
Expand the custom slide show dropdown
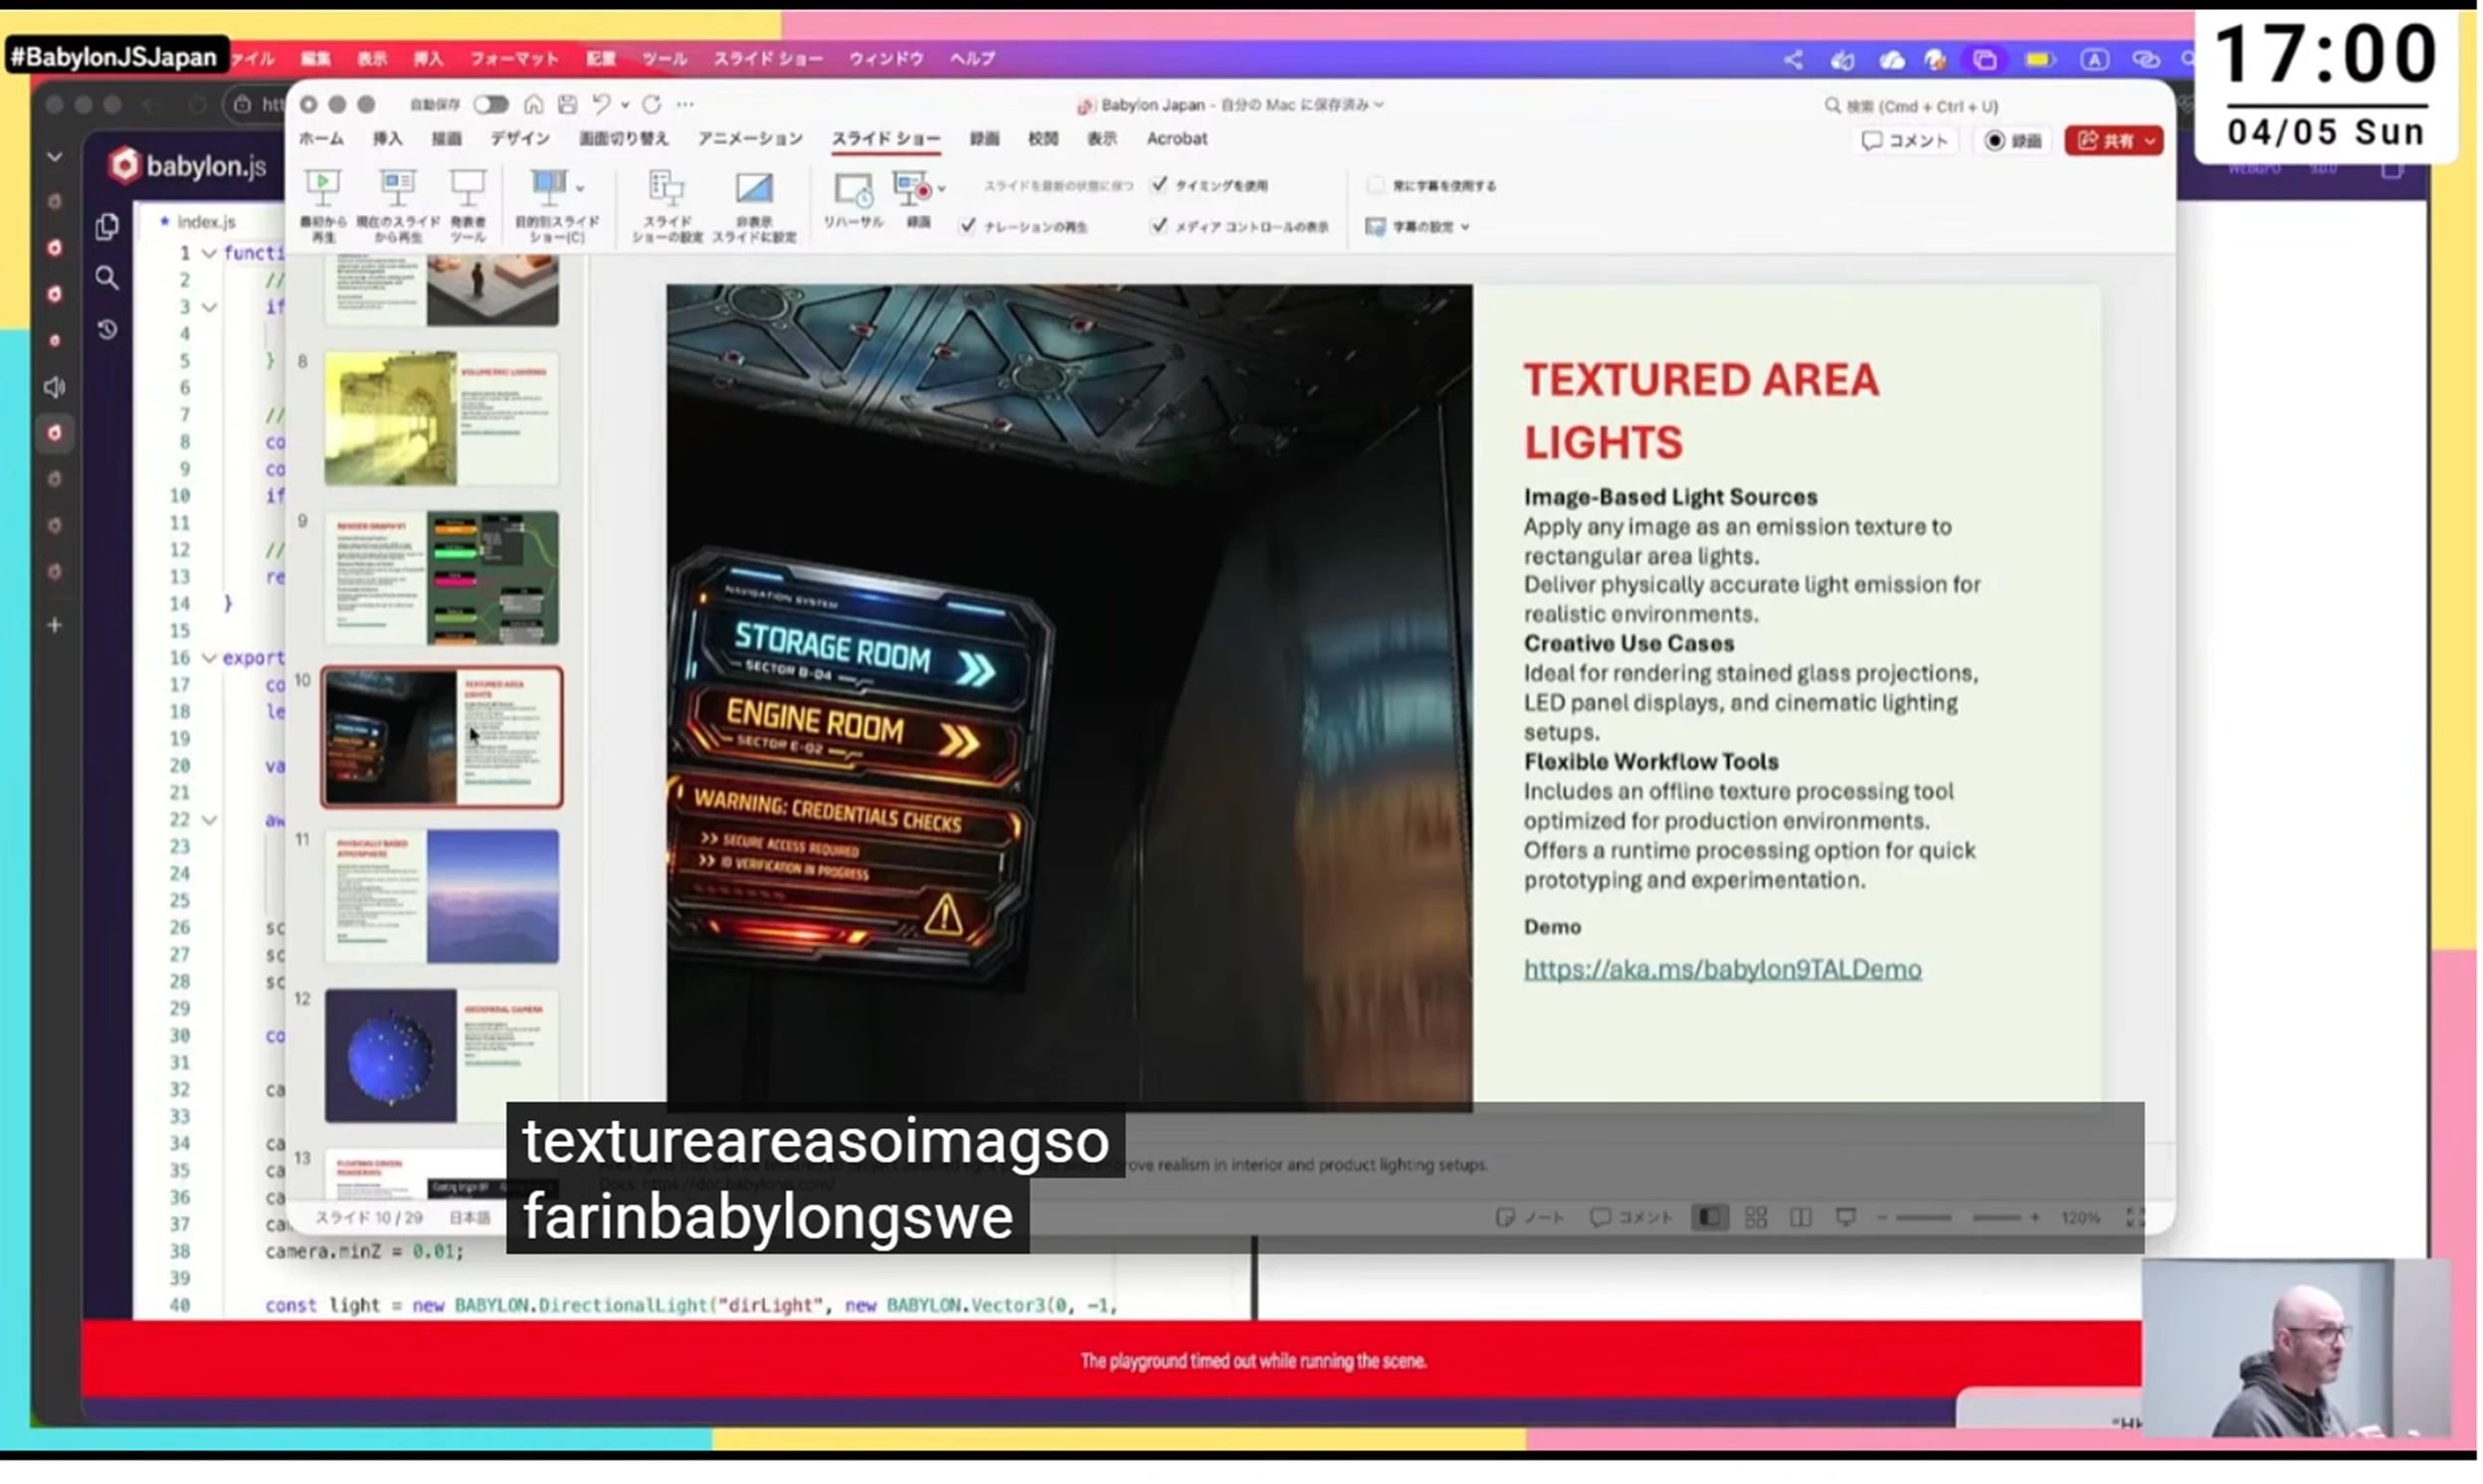click(580, 187)
